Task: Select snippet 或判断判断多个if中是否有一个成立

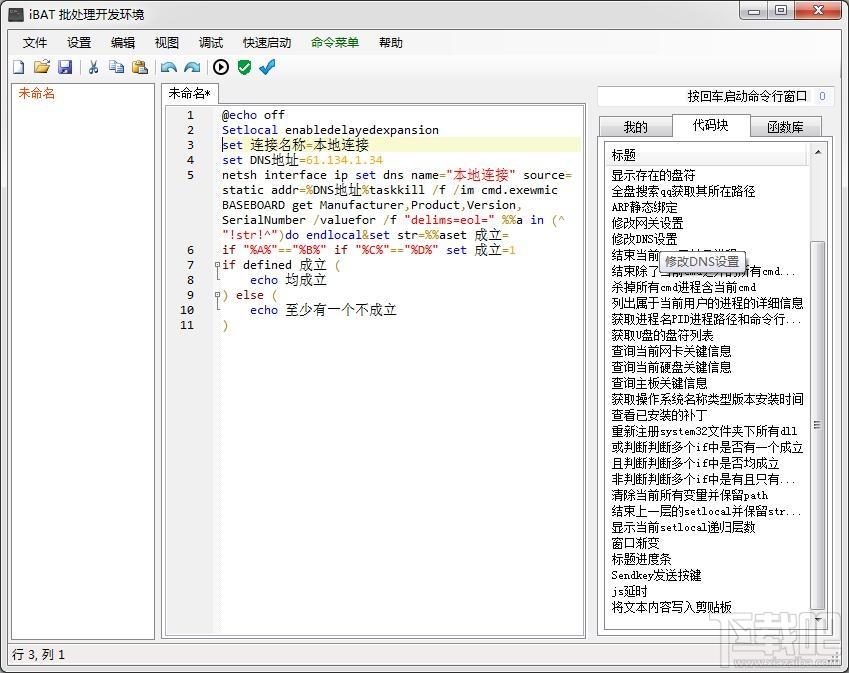Action: pyautogui.click(x=707, y=447)
